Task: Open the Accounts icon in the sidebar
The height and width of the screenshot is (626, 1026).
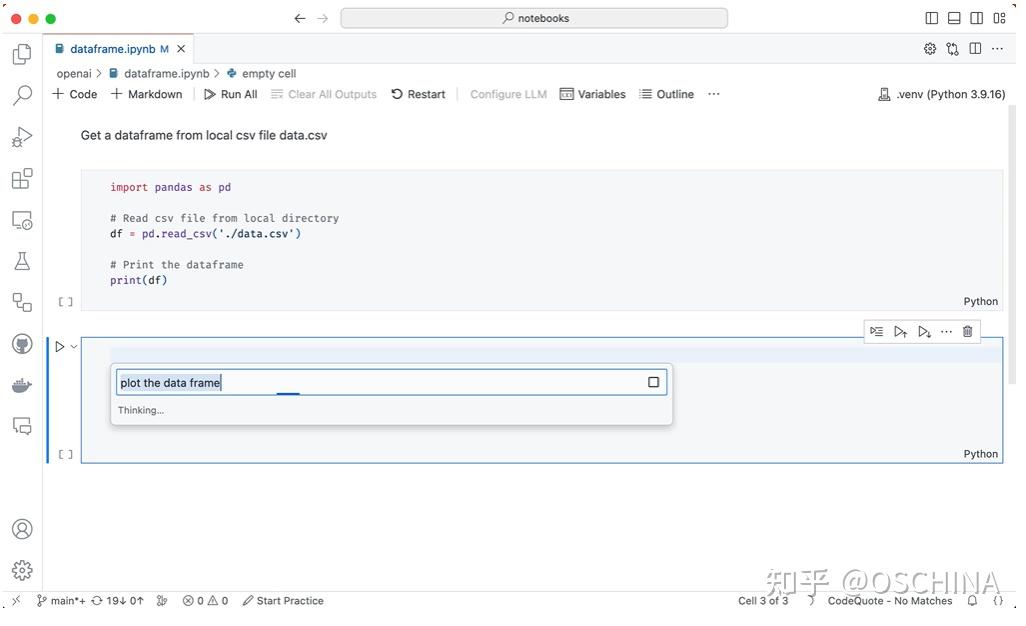Action: [22, 529]
